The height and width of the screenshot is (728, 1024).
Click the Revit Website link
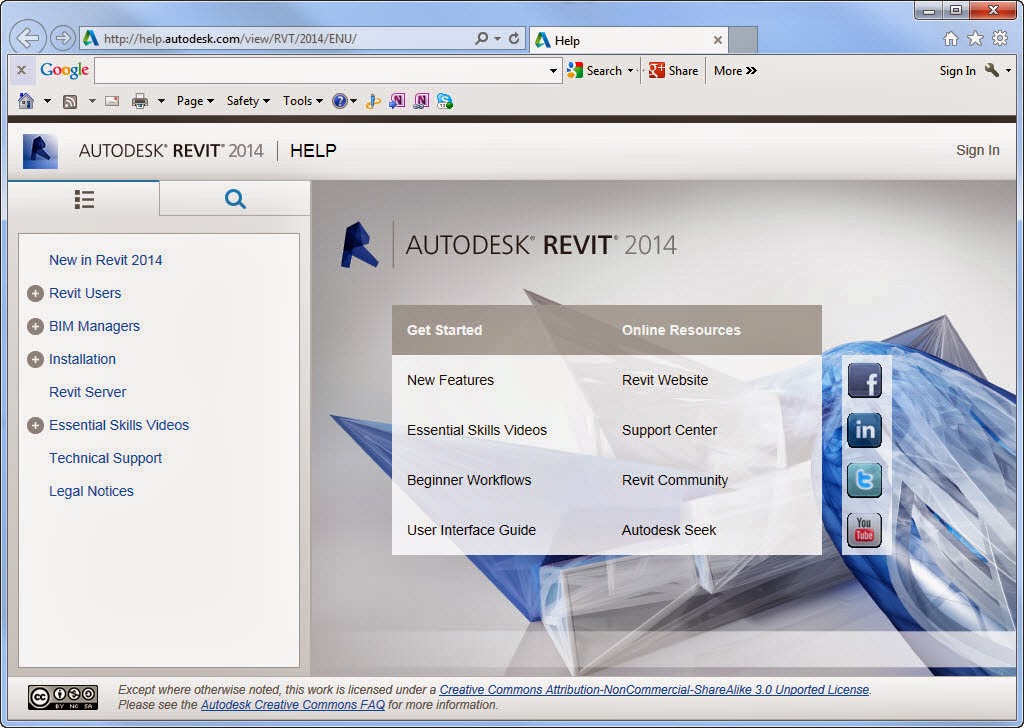(664, 380)
